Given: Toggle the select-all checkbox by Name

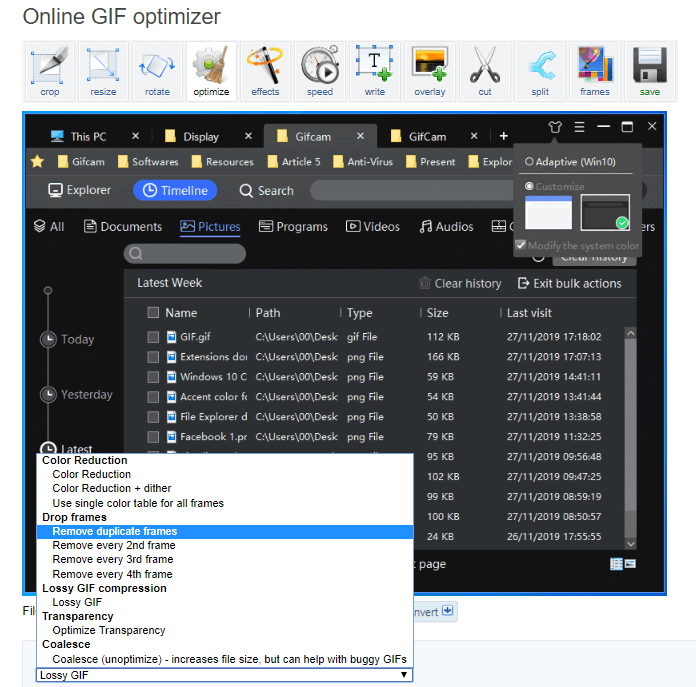Looking at the screenshot, I should [x=153, y=313].
